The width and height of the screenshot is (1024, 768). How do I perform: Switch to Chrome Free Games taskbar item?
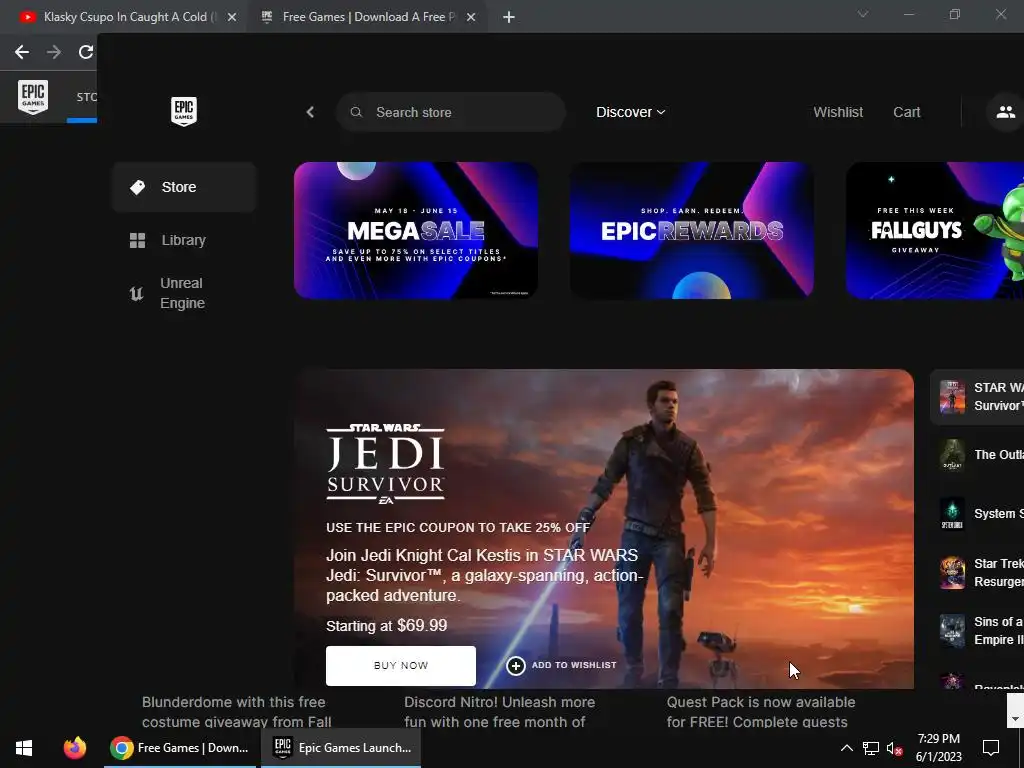point(180,748)
